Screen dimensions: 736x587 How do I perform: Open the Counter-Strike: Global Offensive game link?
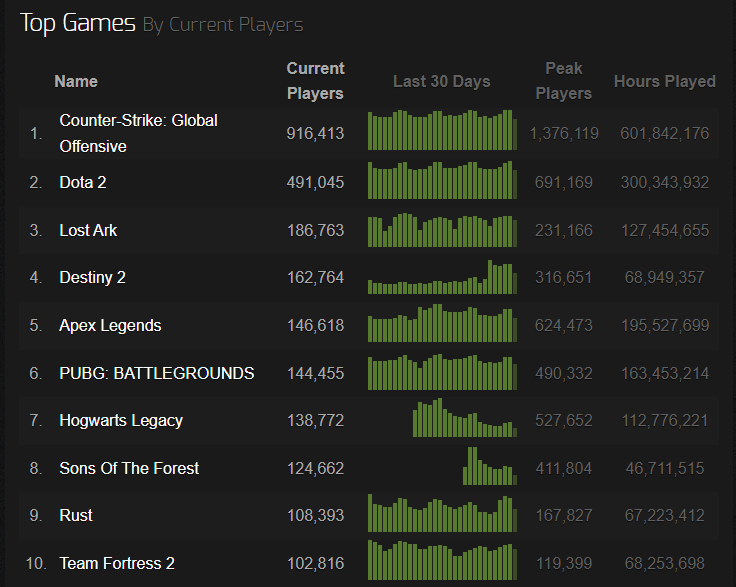(x=138, y=133)
